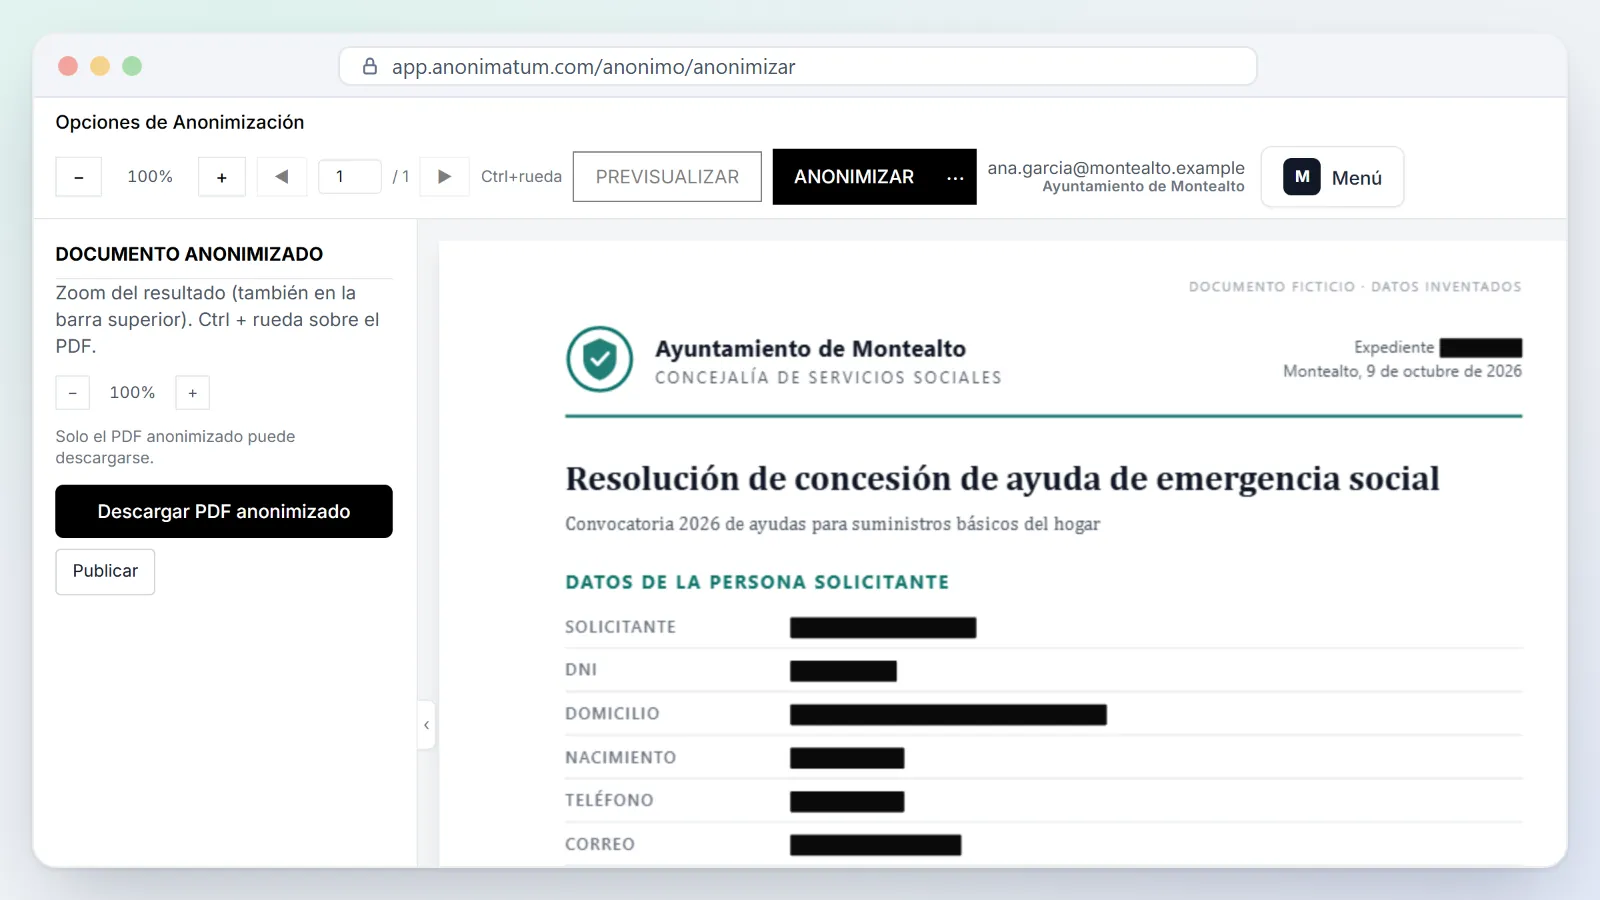The image size is (1600, 900).
Task: Click the redacted DOMICILIO value bar
Action: pos(948,714)
